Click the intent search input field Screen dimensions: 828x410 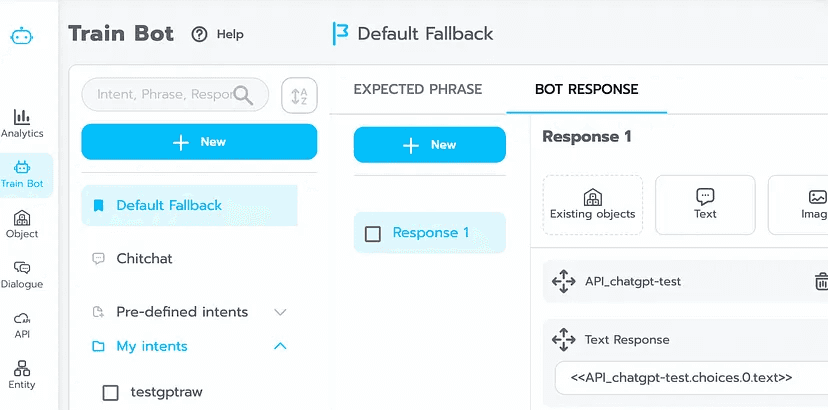(x=163, y=95)
